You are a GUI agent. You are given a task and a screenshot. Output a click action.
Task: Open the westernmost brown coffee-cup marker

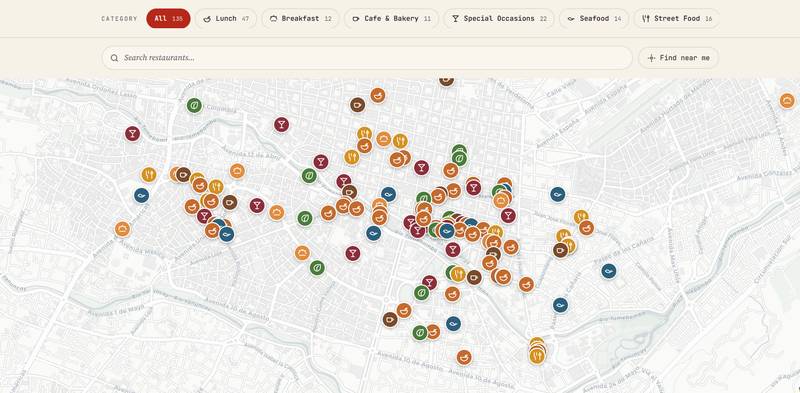coord(183,175)
